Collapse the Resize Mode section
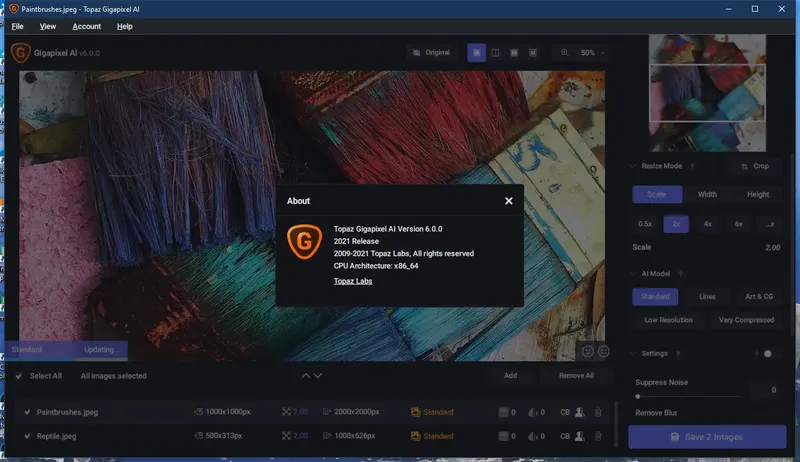 pyautogui.click(x=633, y=166)
